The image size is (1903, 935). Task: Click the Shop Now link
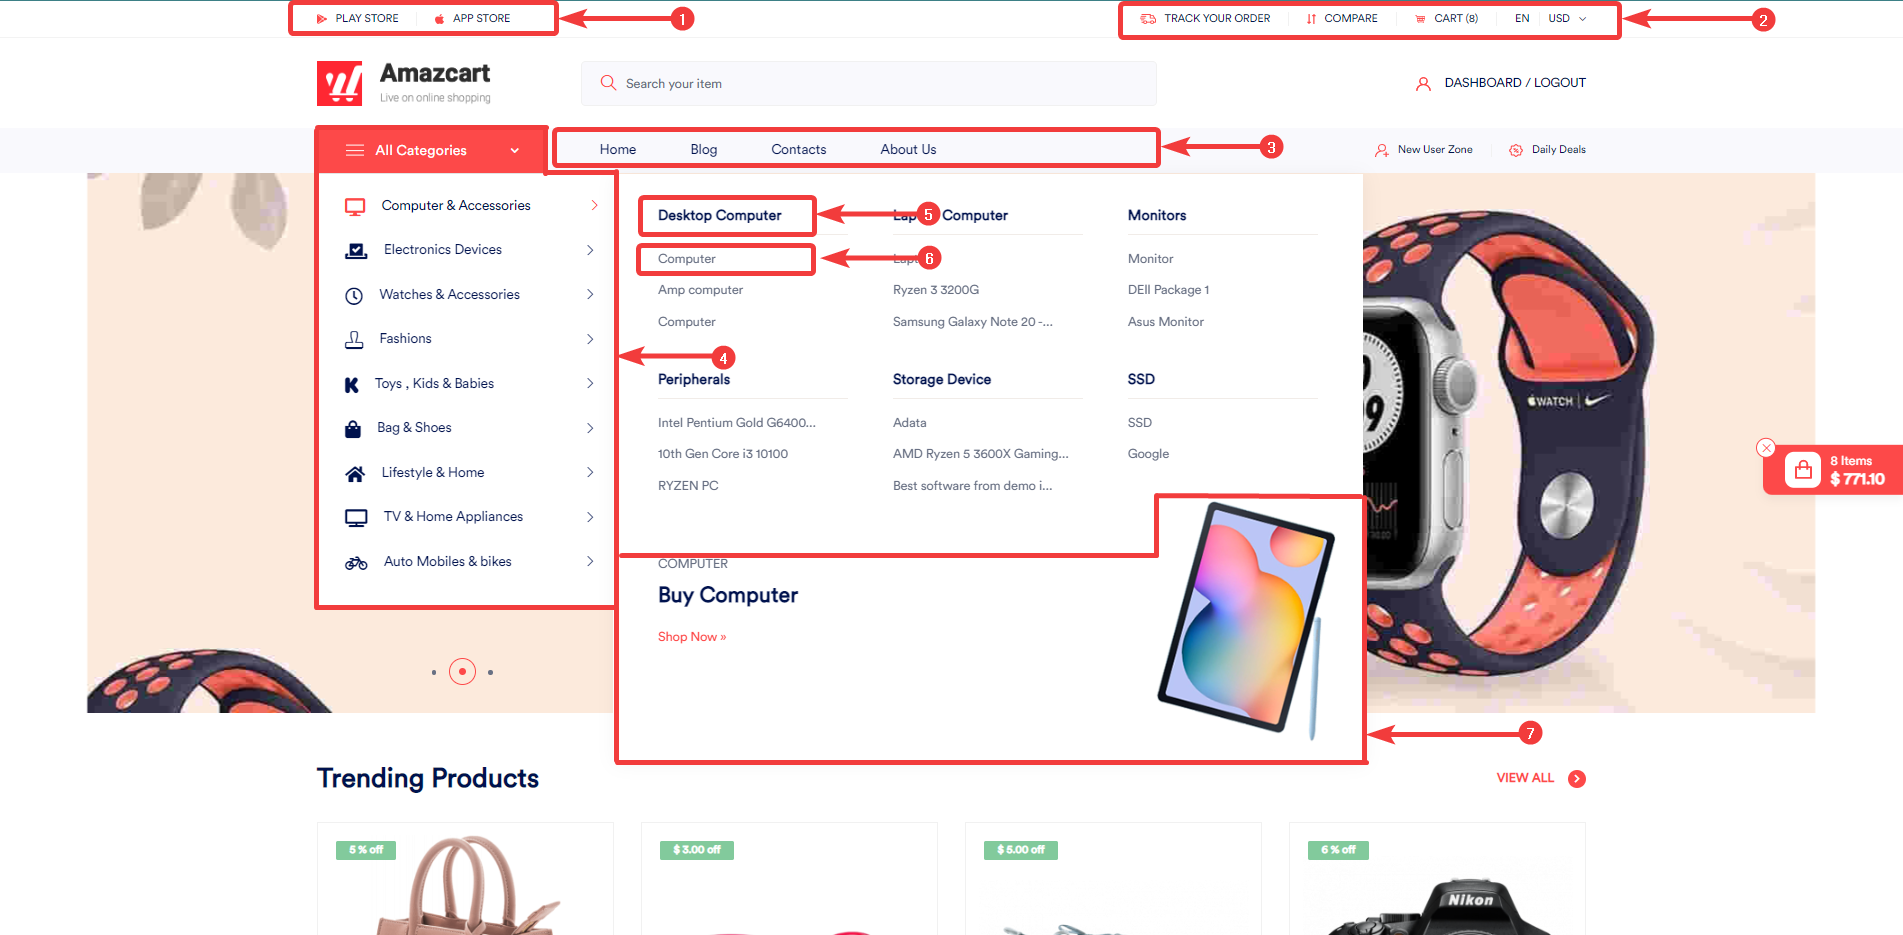[x=692, y=637]
